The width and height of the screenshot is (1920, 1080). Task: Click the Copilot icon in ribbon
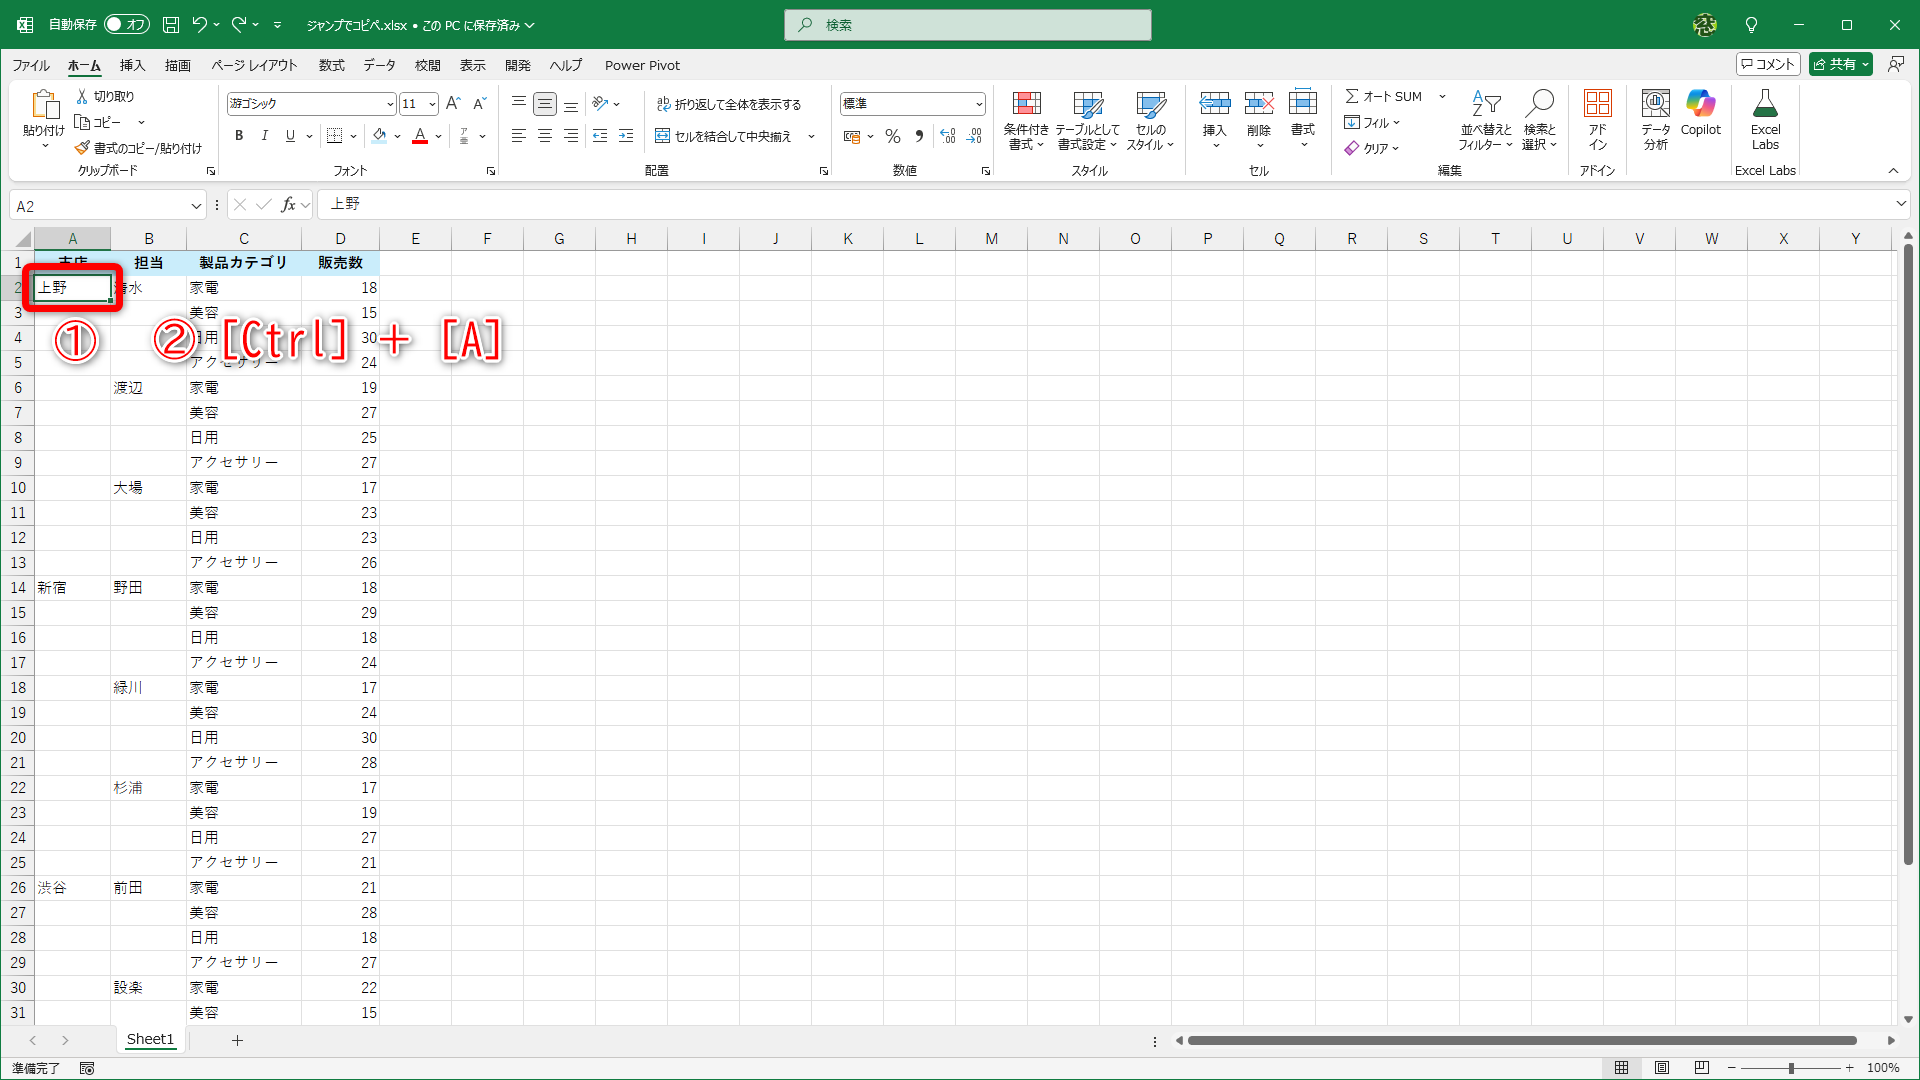point(1700,104)
